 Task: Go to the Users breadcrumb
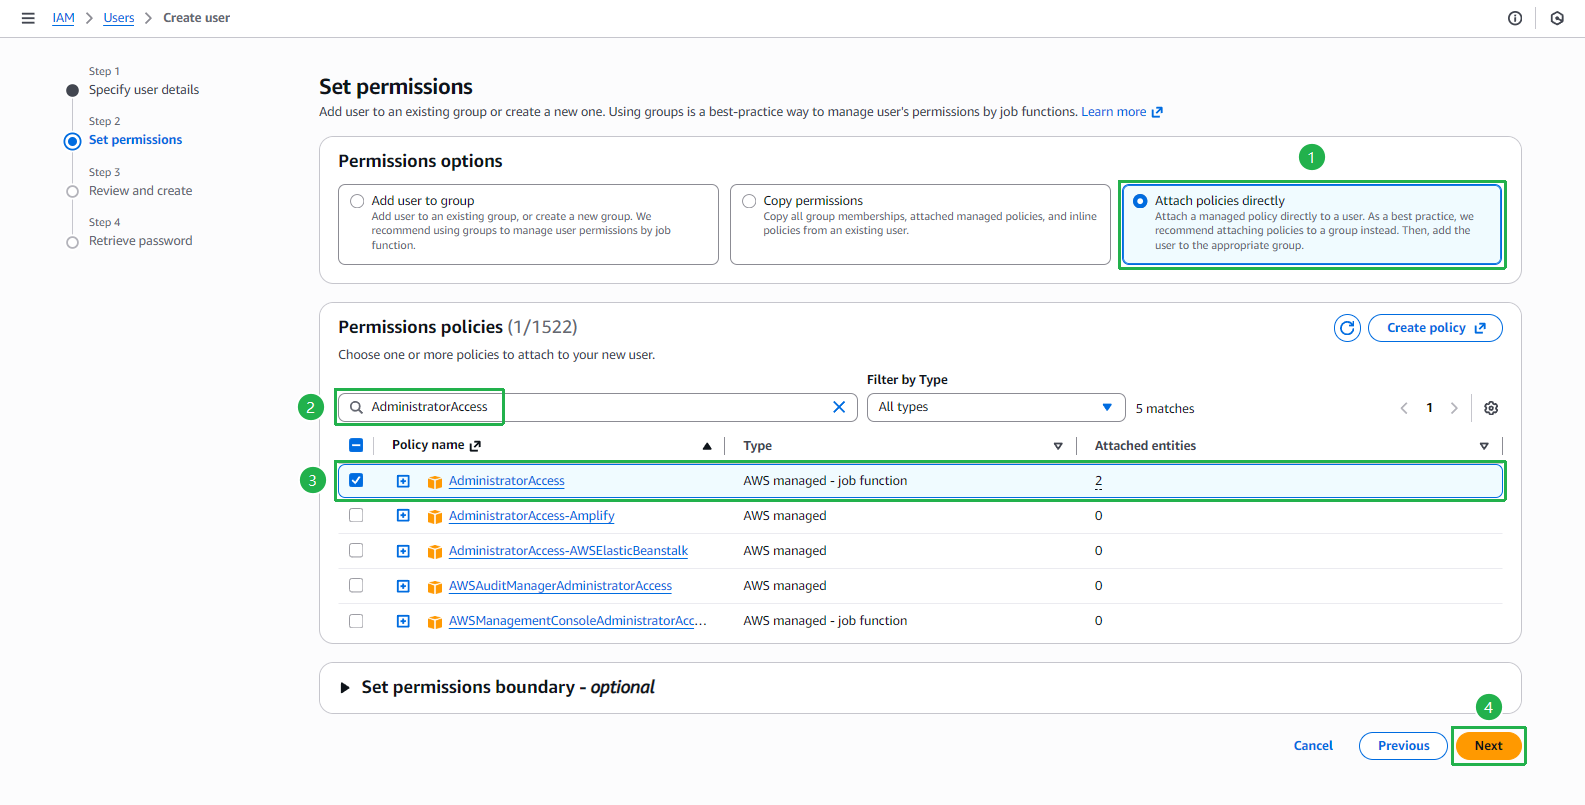coord(118,18)
